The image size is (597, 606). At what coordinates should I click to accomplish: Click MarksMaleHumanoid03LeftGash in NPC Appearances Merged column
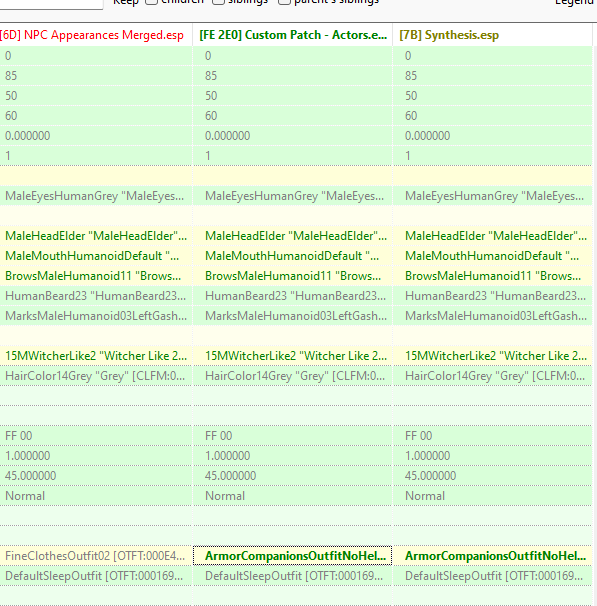pyautogui.click(x=96, y=316)
